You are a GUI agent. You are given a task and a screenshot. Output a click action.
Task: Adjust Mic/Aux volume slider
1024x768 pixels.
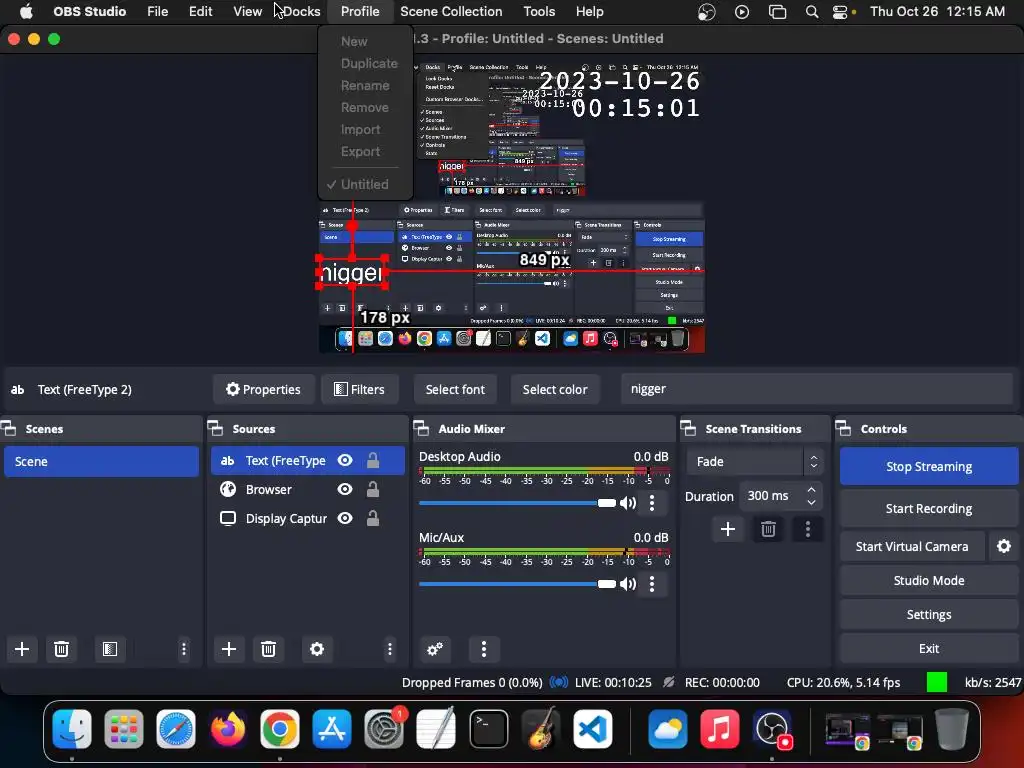pyautogui.click(x=517, y=584)
